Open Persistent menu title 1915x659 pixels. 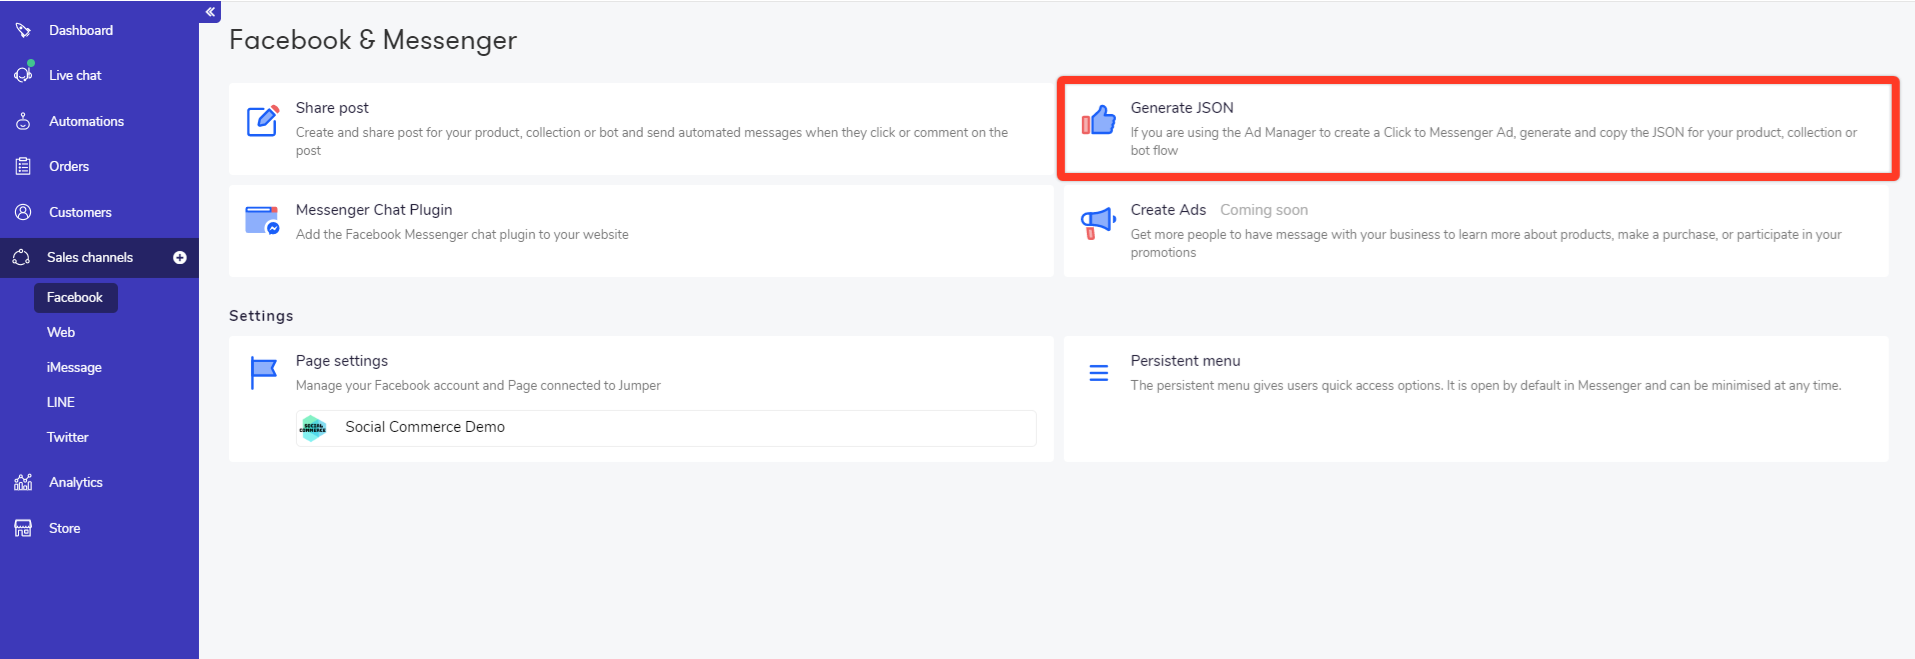1185,360
